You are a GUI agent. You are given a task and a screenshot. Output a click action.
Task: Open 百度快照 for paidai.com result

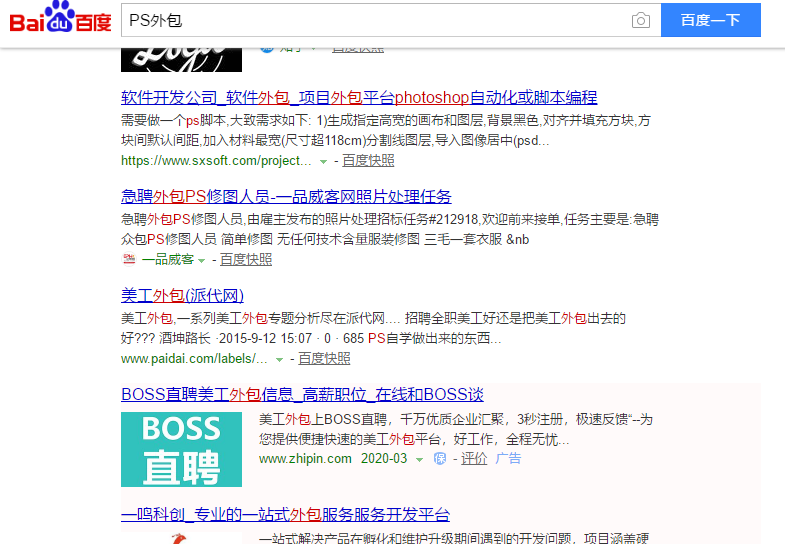coord(324,358)
